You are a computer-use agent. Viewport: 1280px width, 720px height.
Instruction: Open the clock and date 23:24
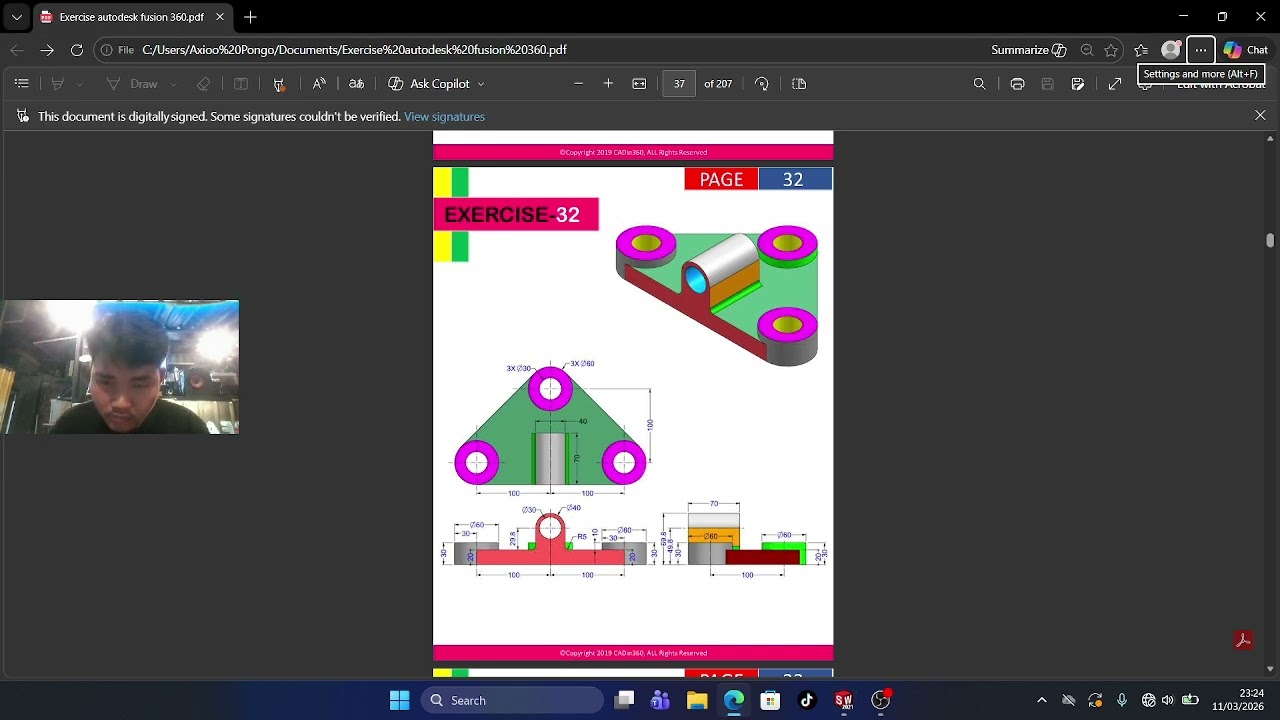tap(1237, 700)
